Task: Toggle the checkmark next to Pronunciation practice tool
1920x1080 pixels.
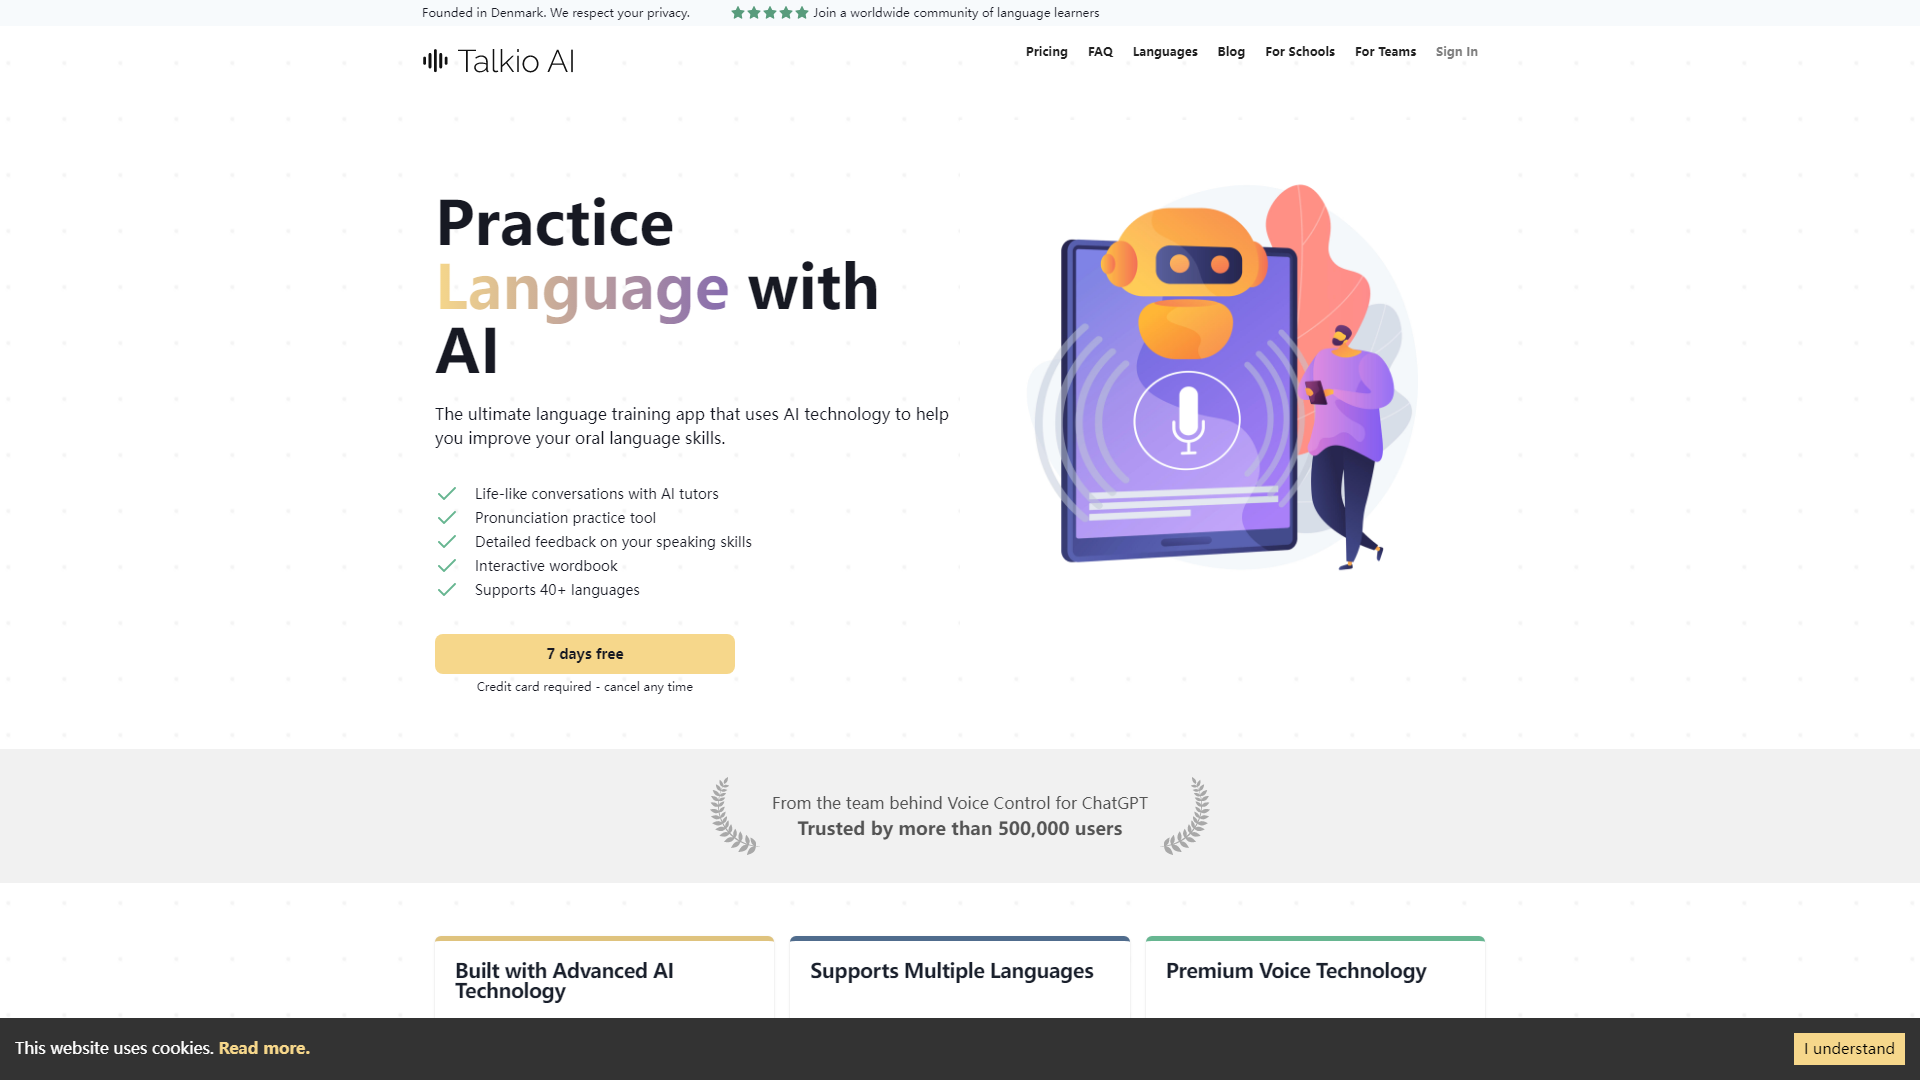Action: [x=447, y=517]
